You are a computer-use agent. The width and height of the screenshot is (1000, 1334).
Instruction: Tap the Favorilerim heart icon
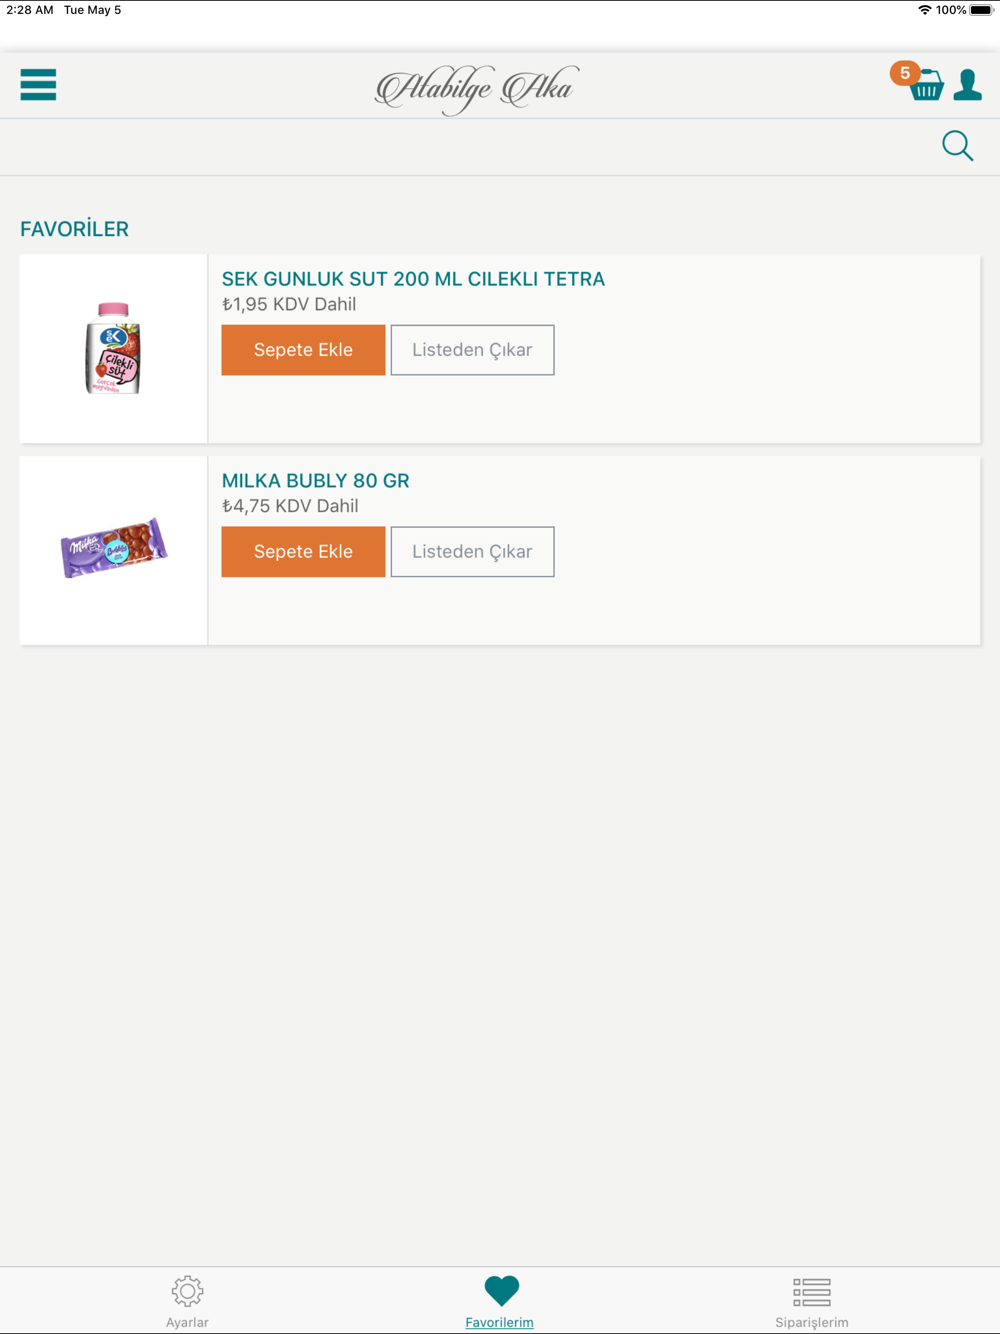501,1290
